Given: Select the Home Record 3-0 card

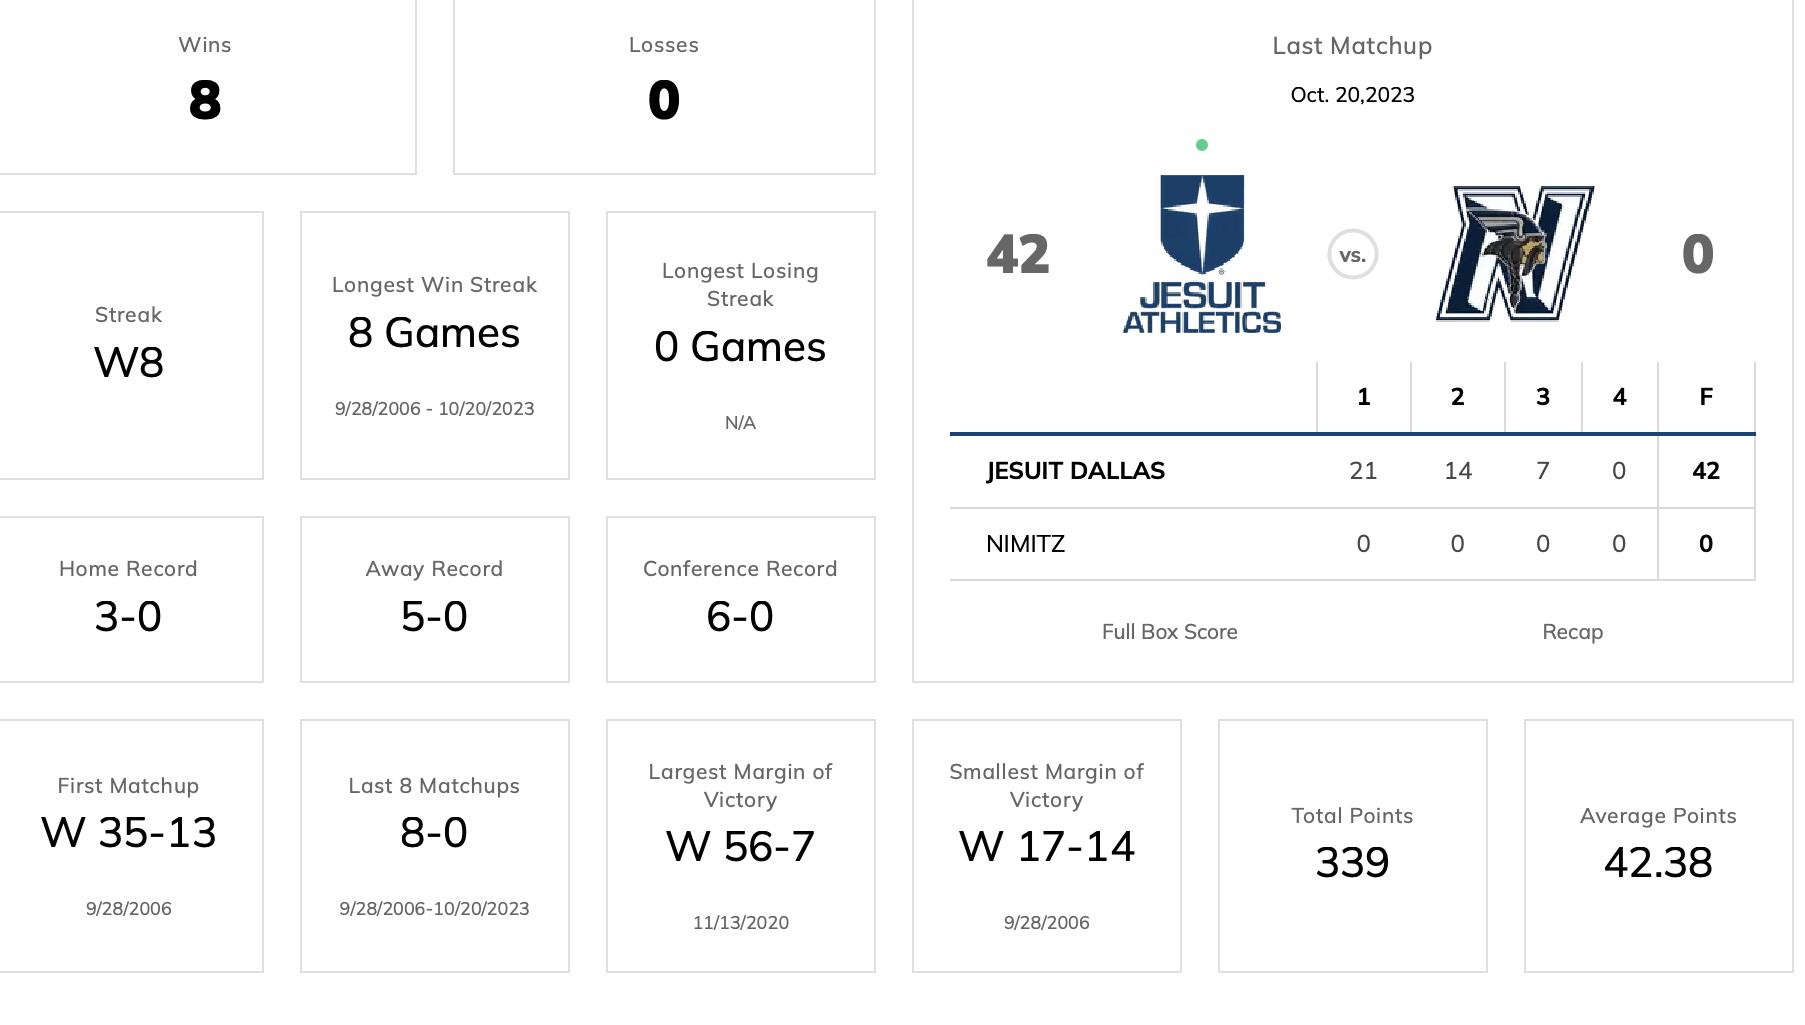Looking at the screenshot, I should click(x=130, y=599).
